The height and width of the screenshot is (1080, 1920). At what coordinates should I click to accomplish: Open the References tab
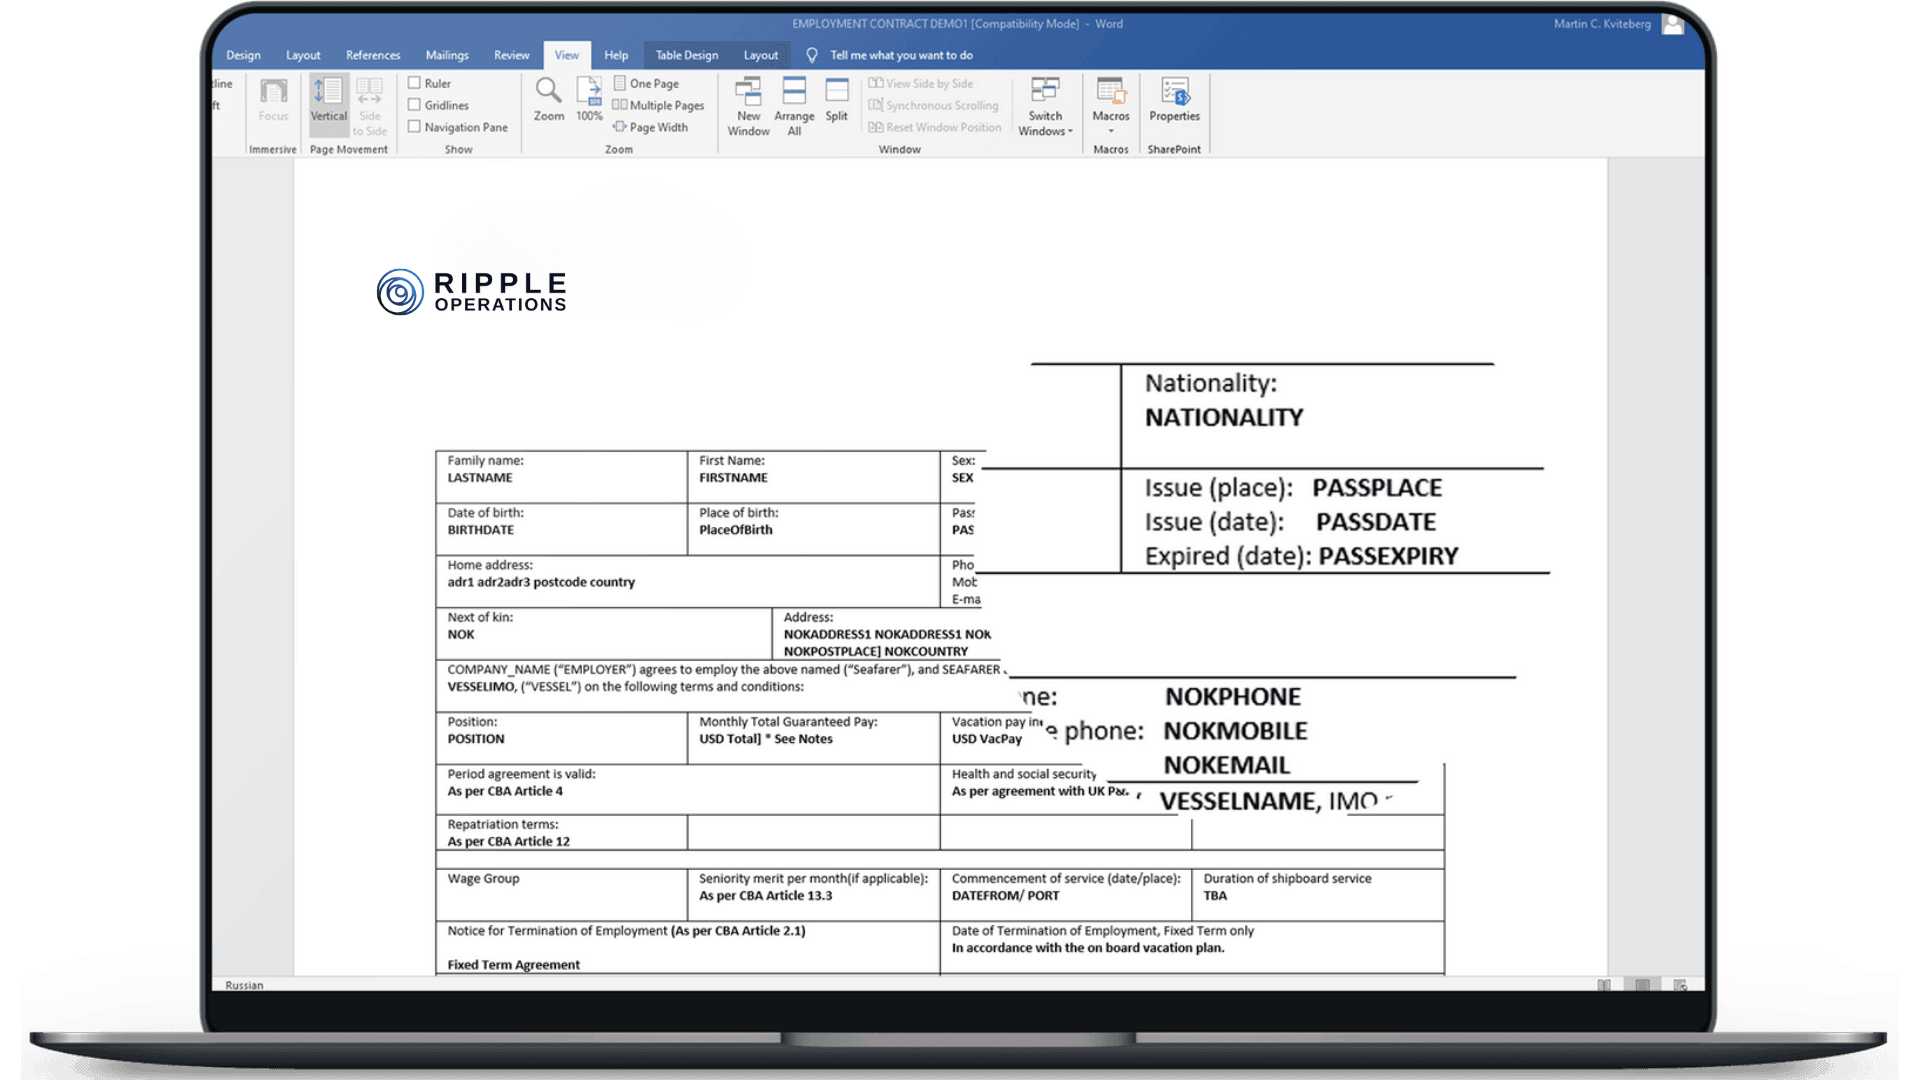pos(373,55)
